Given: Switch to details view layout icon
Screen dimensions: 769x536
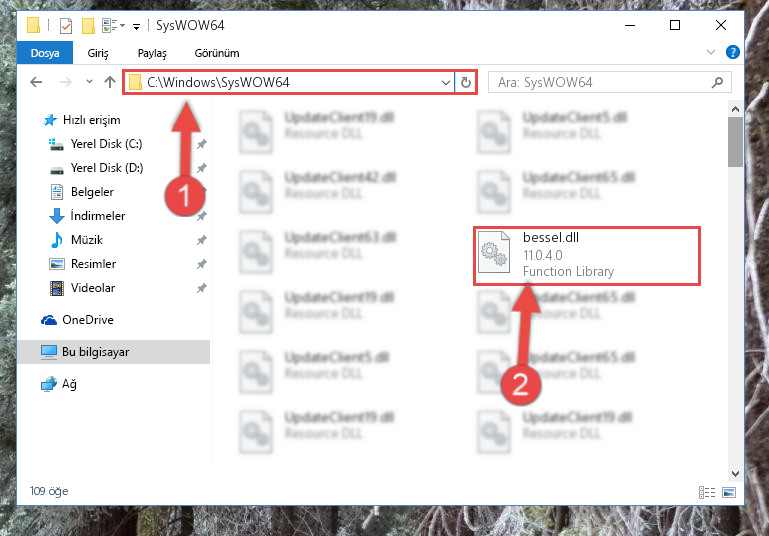Looking at the screenshot, I should pos(707,492).
